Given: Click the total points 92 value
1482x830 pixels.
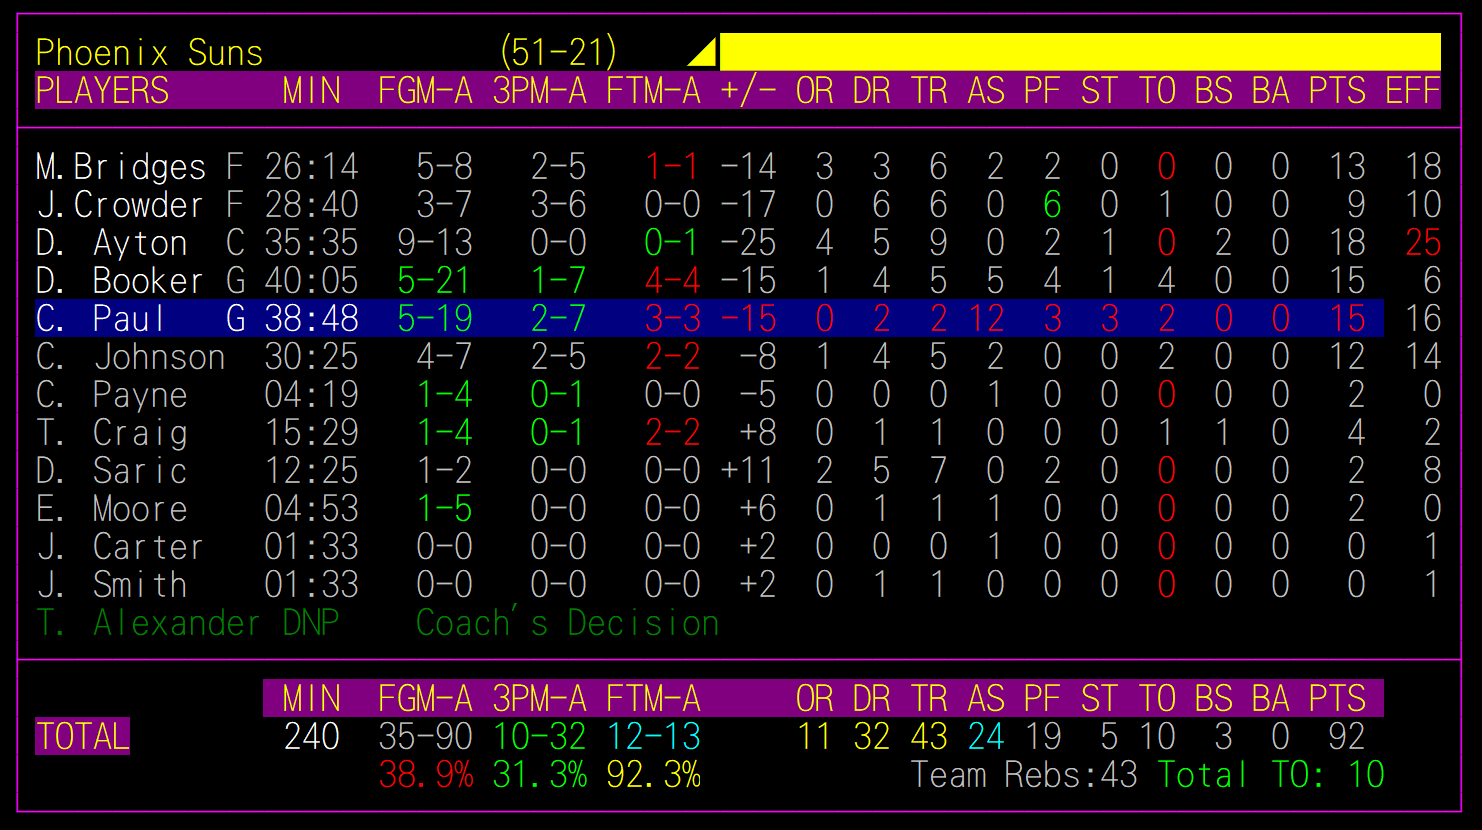Looking at the screenshot, I should coord(1347,737).
